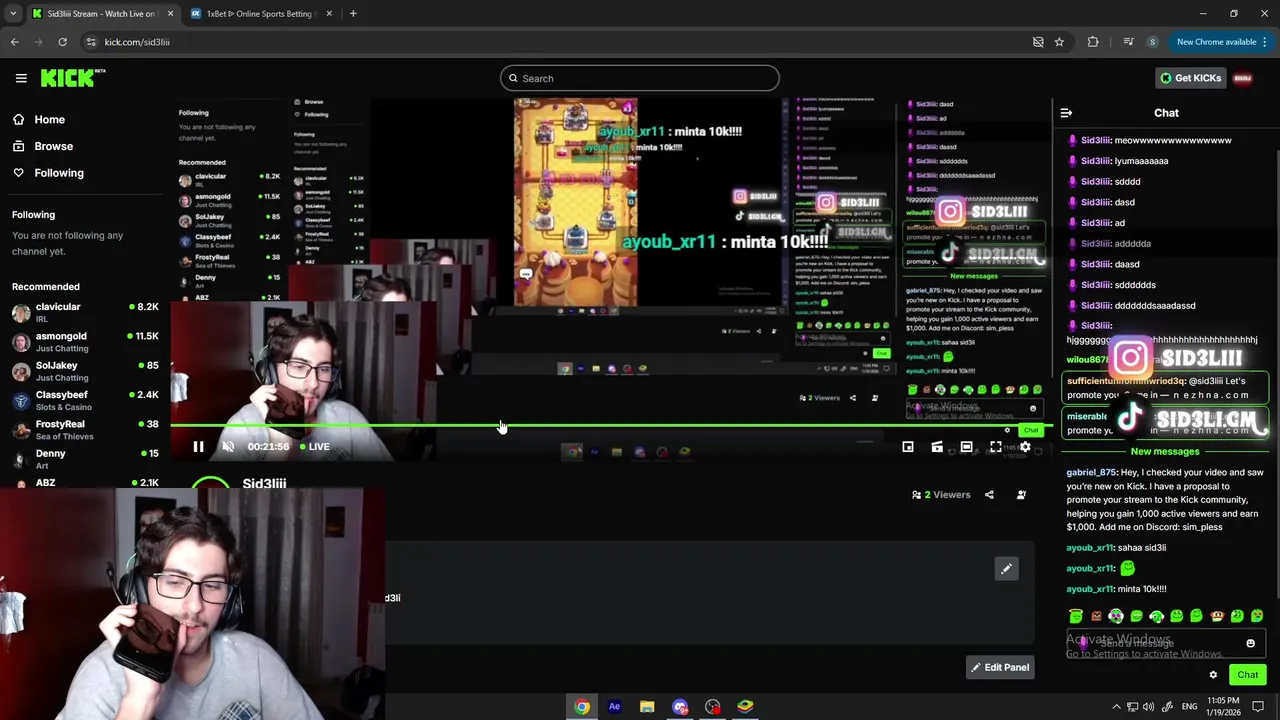1280x720 pixels.
Task: Select the angry brown face emote
Action: tap(1096, 616)
